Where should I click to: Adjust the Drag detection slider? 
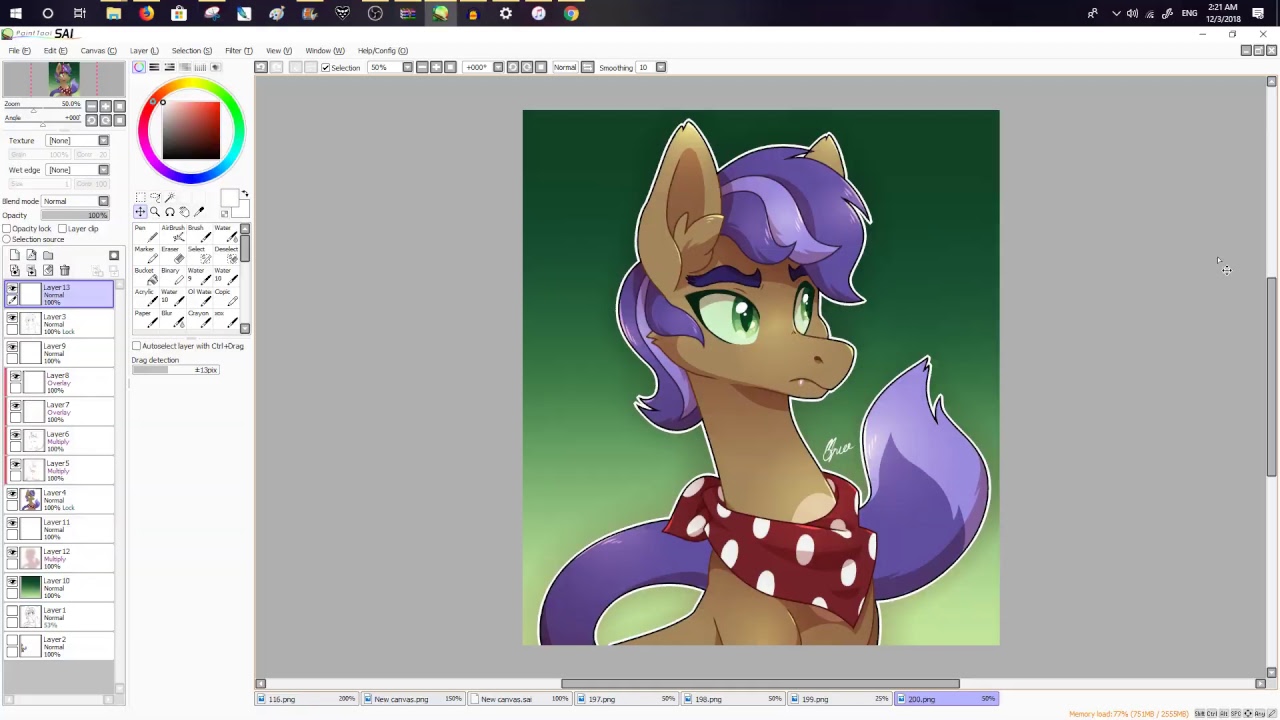[x=175, y=370]
